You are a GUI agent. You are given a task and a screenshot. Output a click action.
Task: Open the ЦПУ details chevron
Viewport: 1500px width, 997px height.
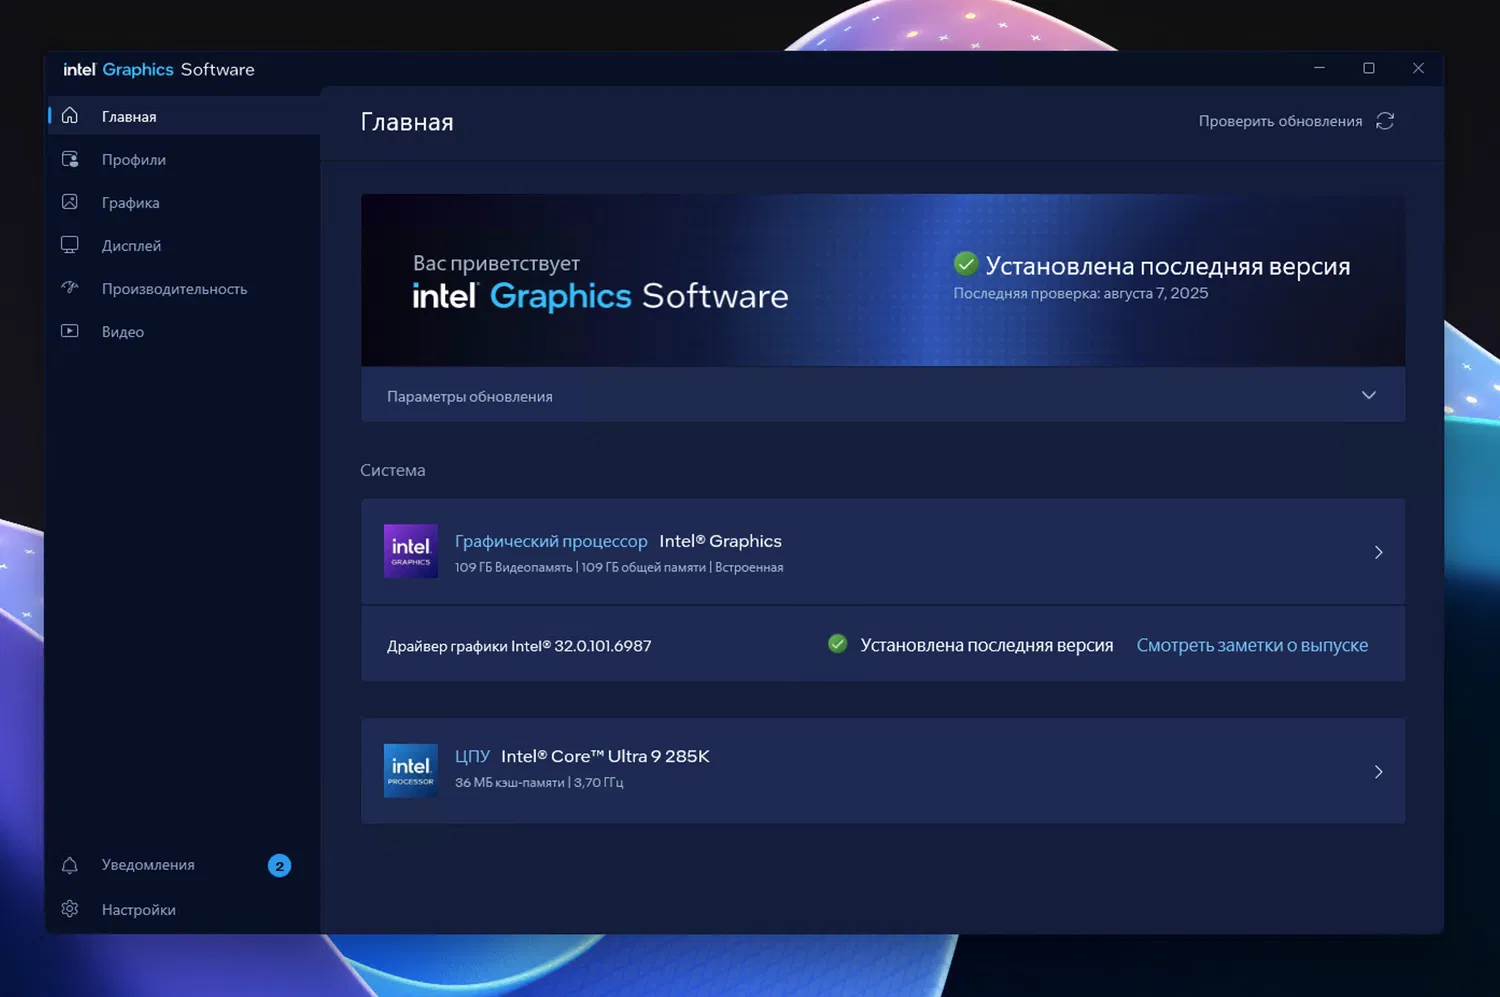click(1378, 772)
